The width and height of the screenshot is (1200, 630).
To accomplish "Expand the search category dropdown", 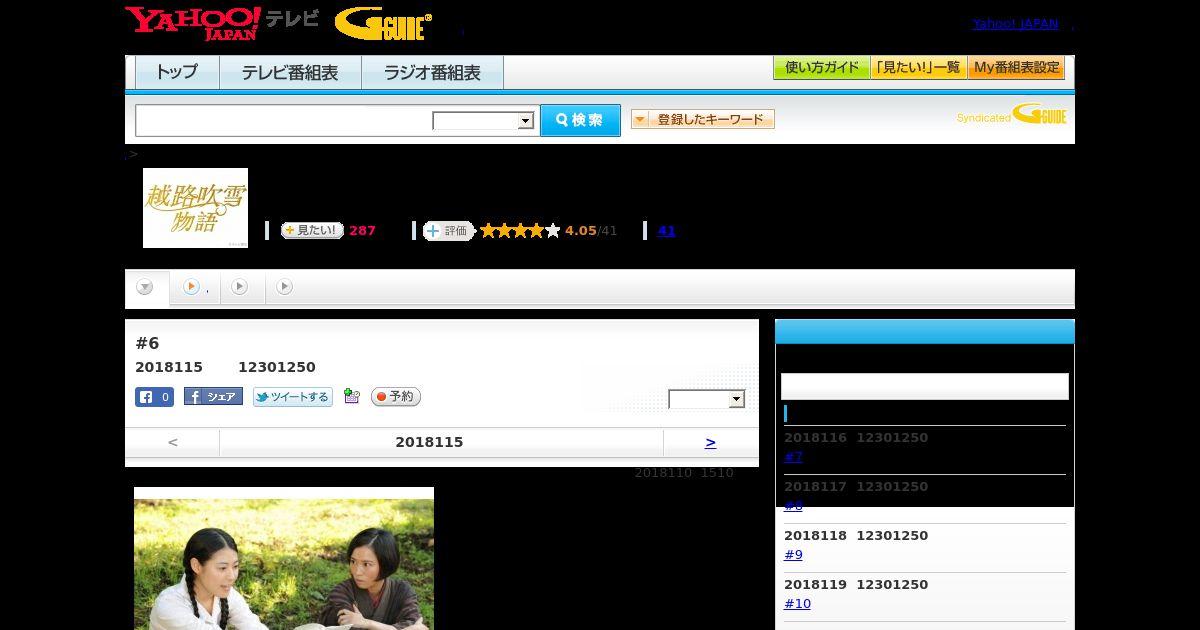I will [x=484, y=121].
